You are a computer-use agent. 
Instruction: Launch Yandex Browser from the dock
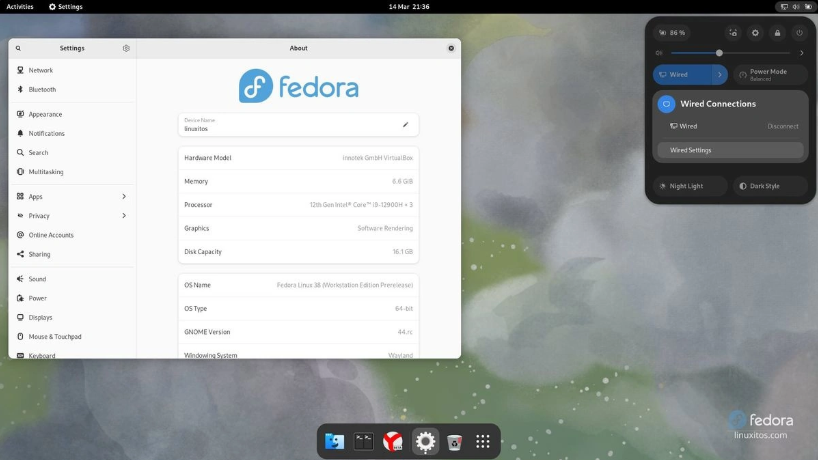(394, 441)
